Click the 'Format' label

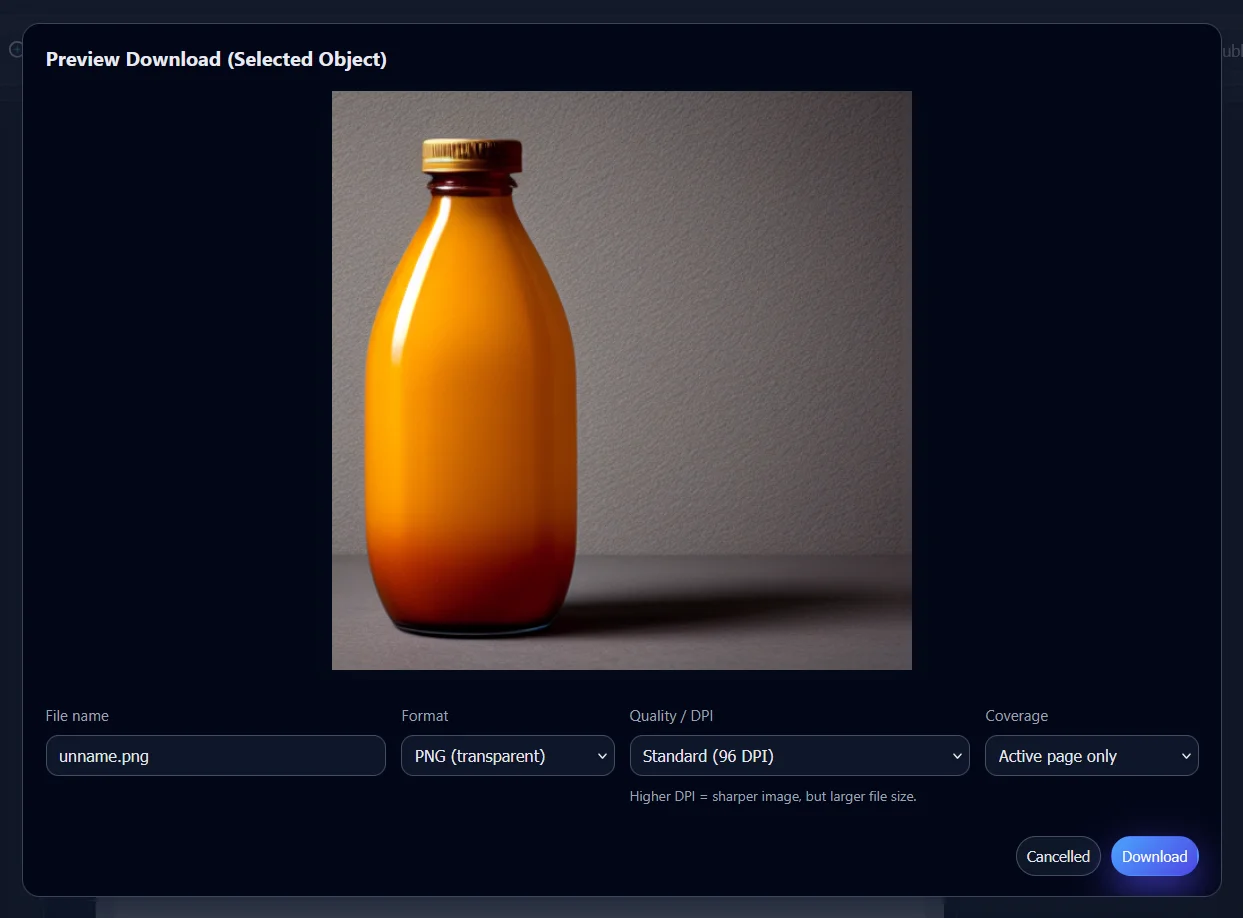click(425, 716)
